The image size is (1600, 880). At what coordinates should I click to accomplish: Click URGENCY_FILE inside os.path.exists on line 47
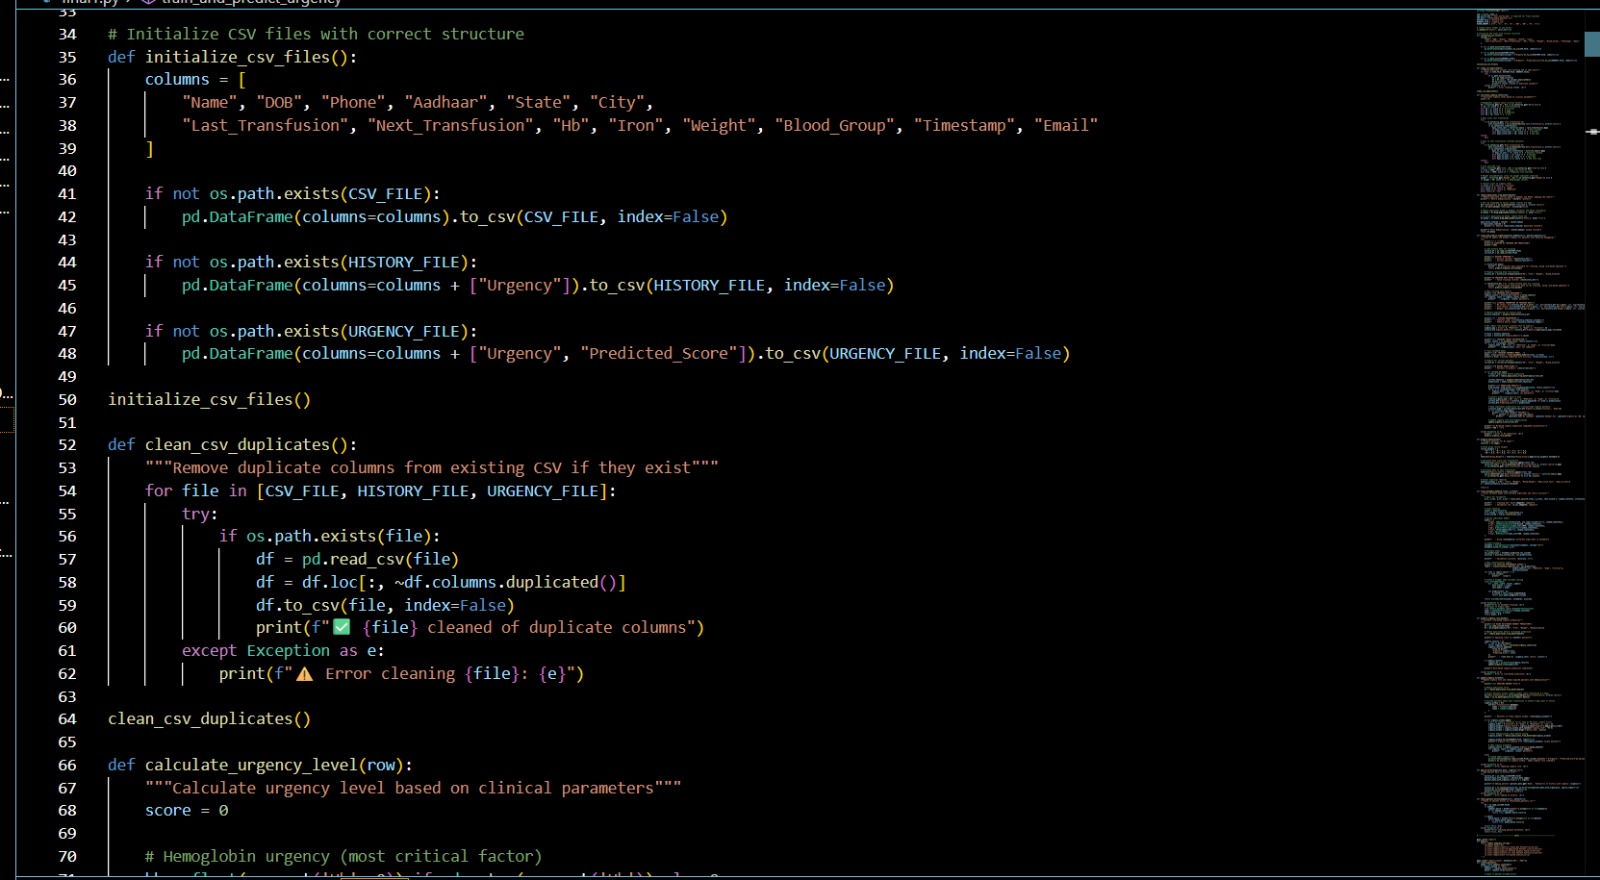click(404, 331)
